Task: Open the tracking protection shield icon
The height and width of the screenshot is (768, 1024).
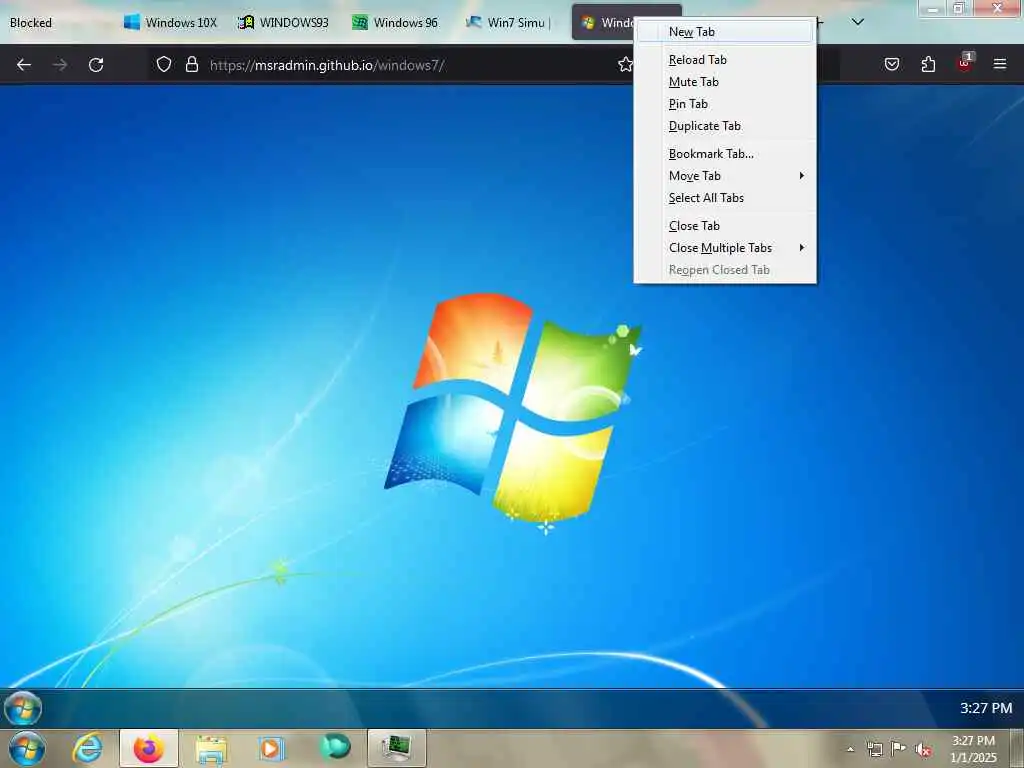Action: click(x=164, y=65)
